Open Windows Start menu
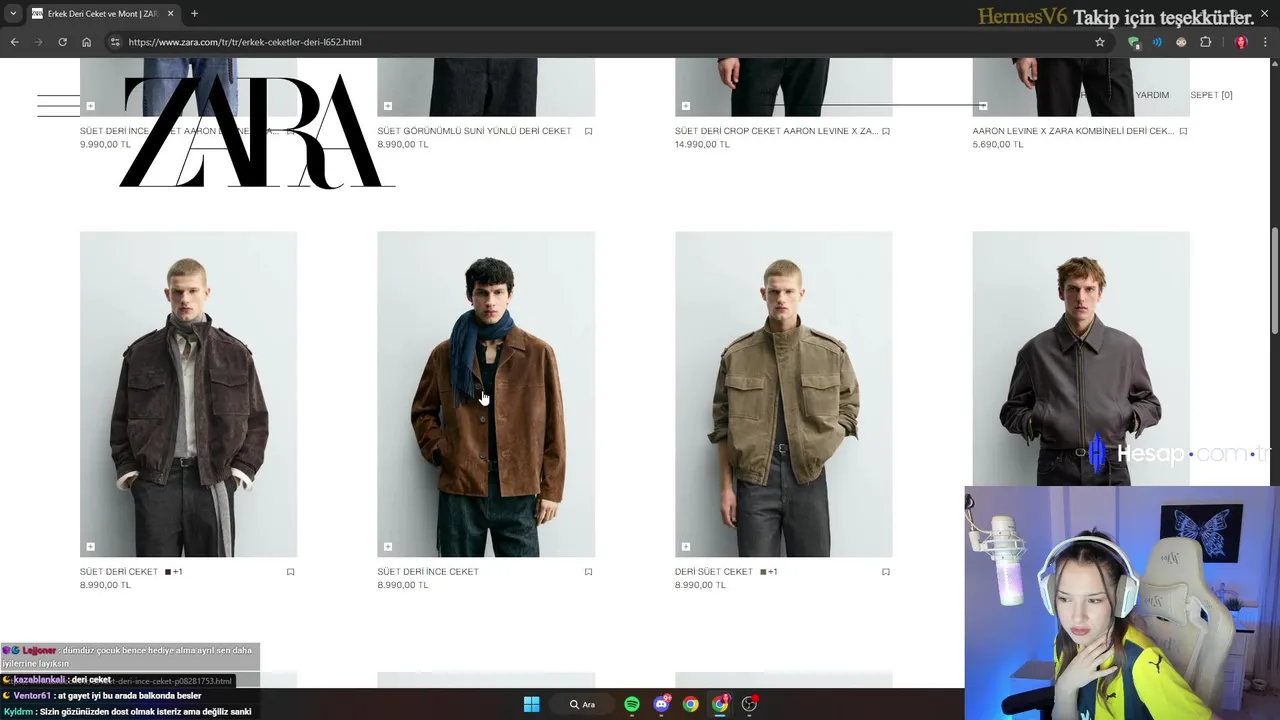The width and height of the screenshot is (1280, 720). (x=532, y=704)
